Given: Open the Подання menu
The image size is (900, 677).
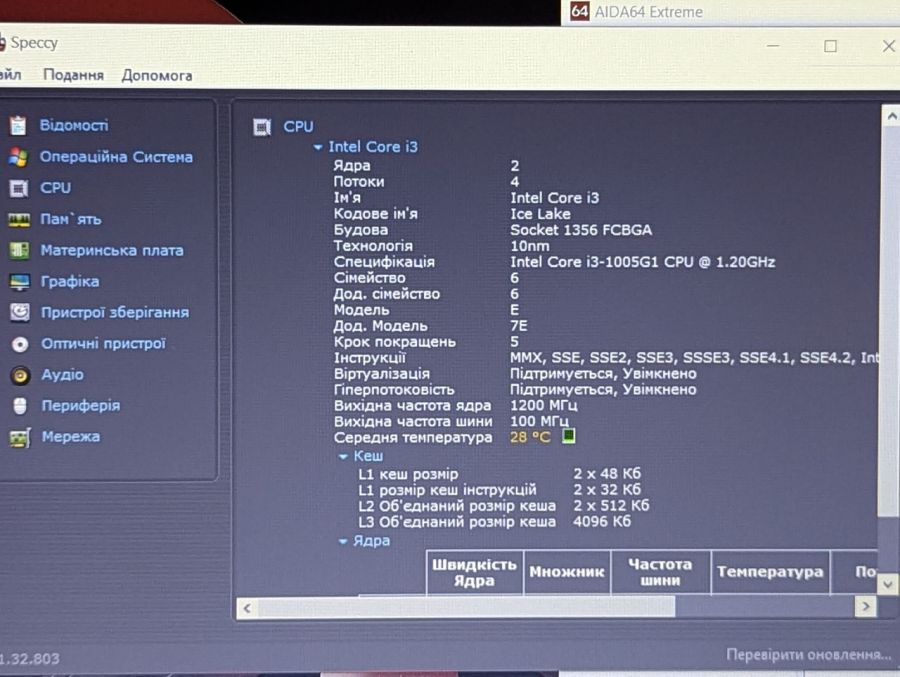Looking at the screenshot, I should [73, 75].
